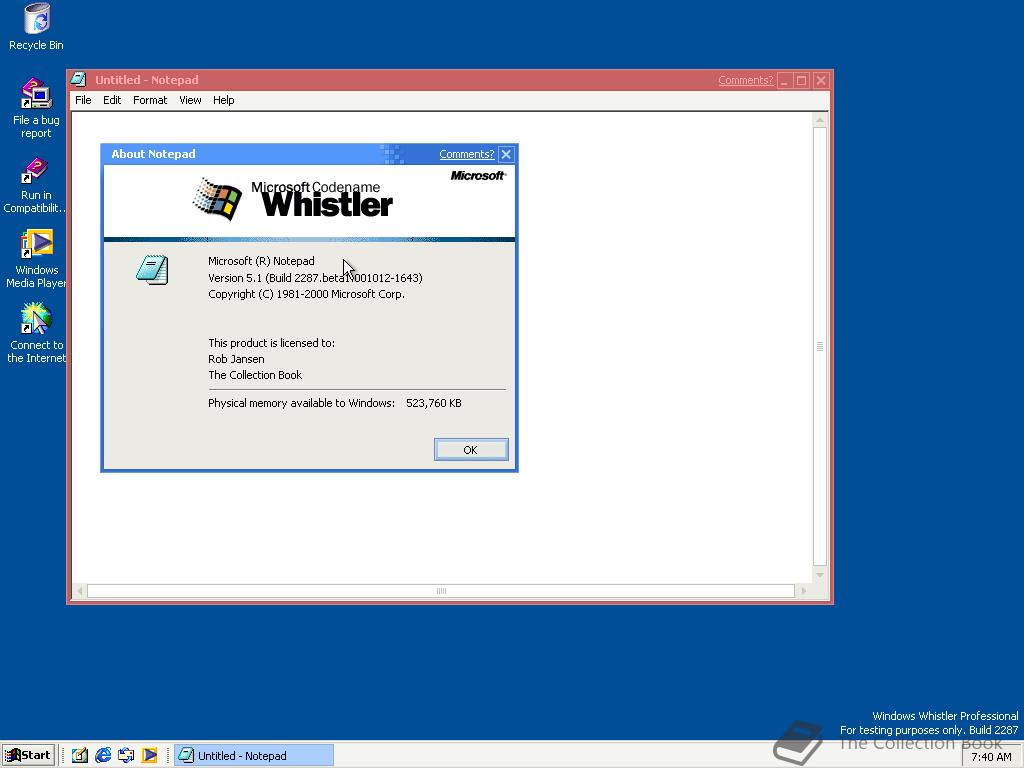1024x768 pixels.
Task: Click the 523,760 KB memory value
Action: [x=434, y=403]
